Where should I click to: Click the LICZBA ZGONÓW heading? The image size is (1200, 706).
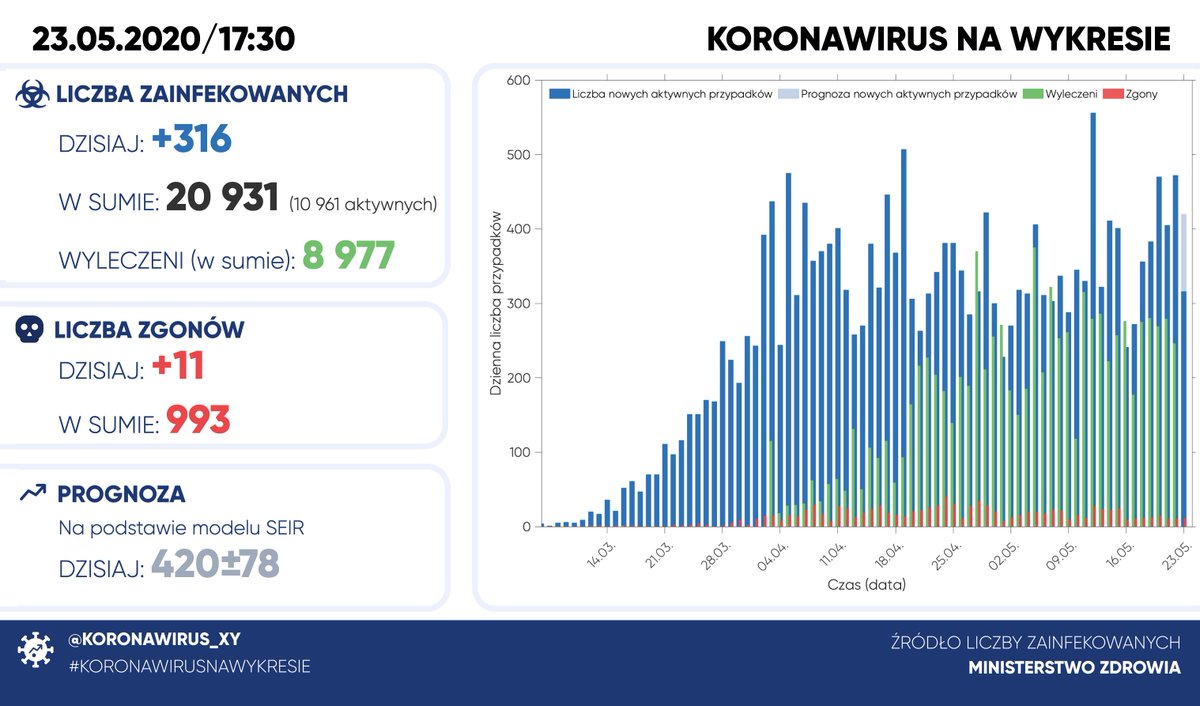[x=151, y=330]
